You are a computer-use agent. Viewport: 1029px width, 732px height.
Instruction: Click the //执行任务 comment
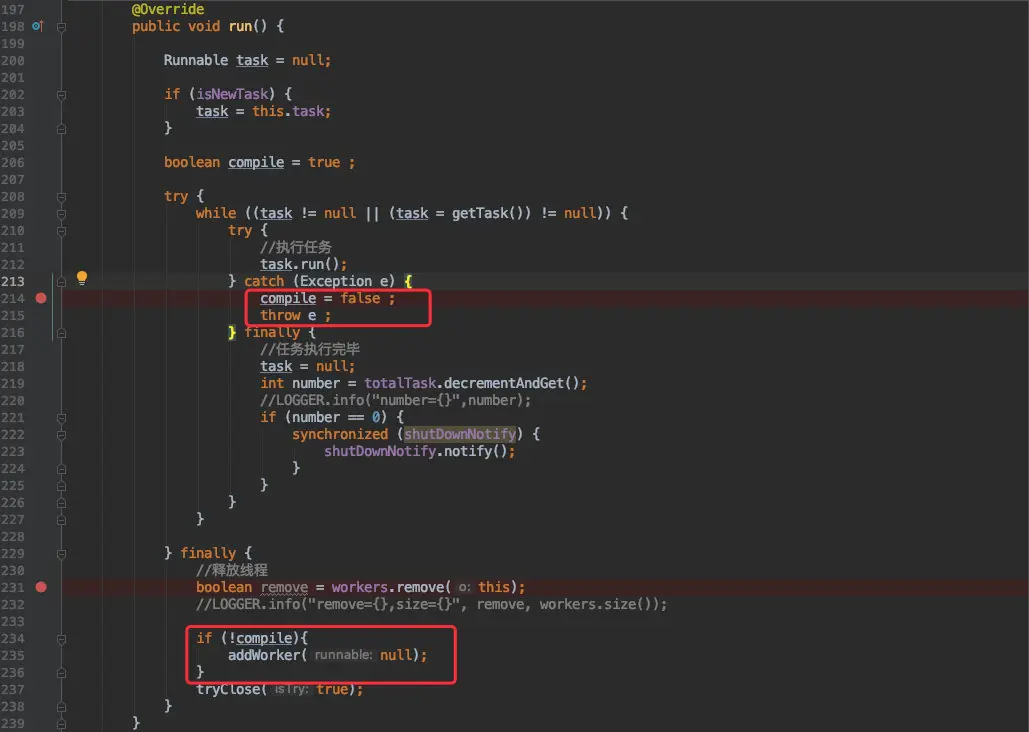click(296, 248)
